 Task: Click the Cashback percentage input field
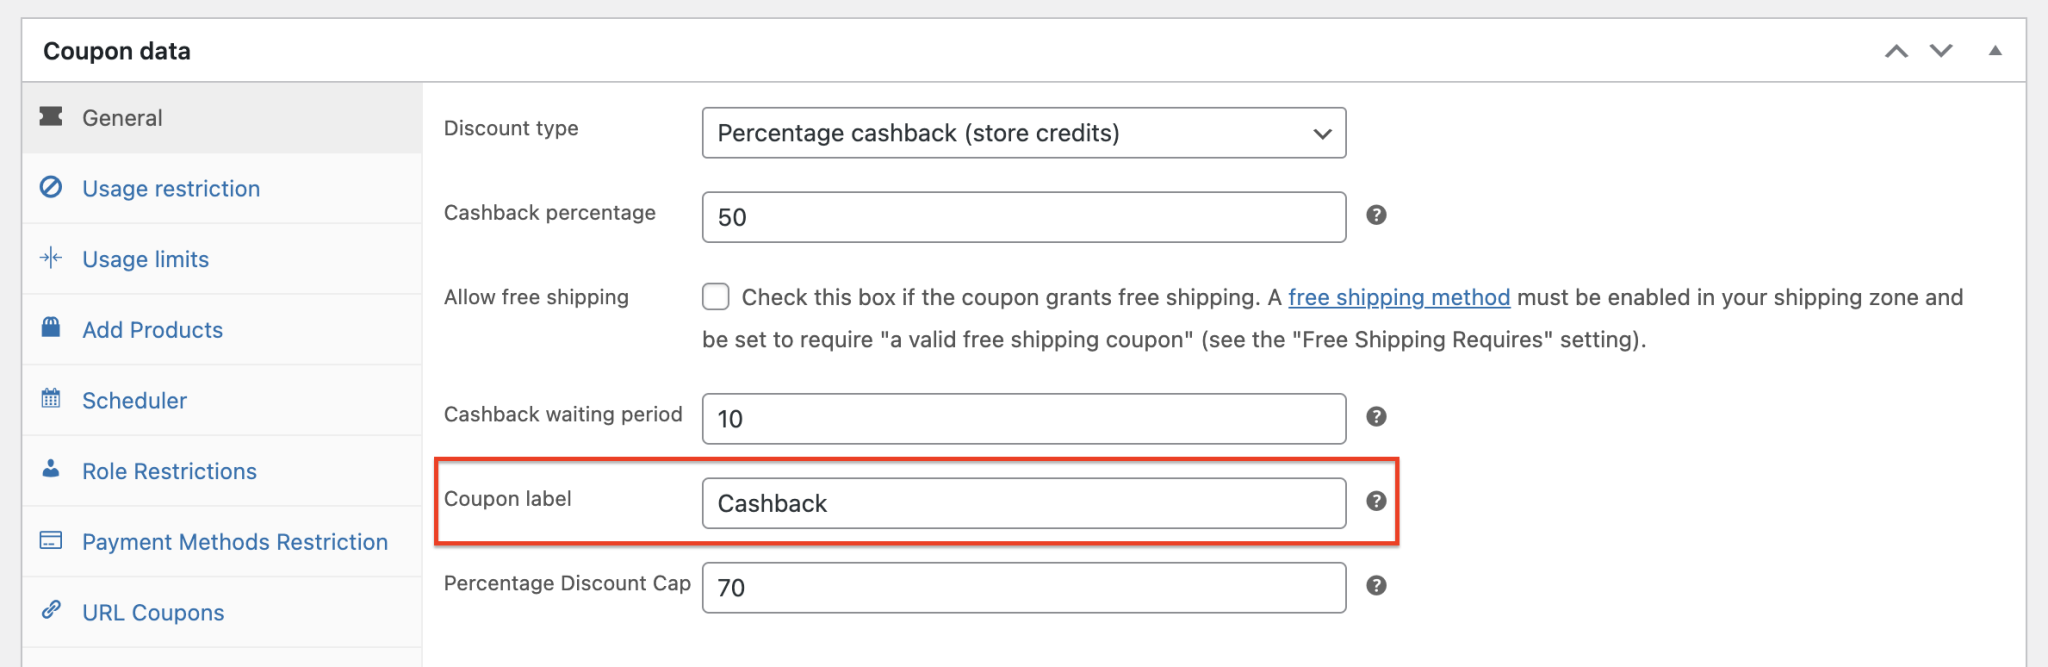tap(1023, 217)
